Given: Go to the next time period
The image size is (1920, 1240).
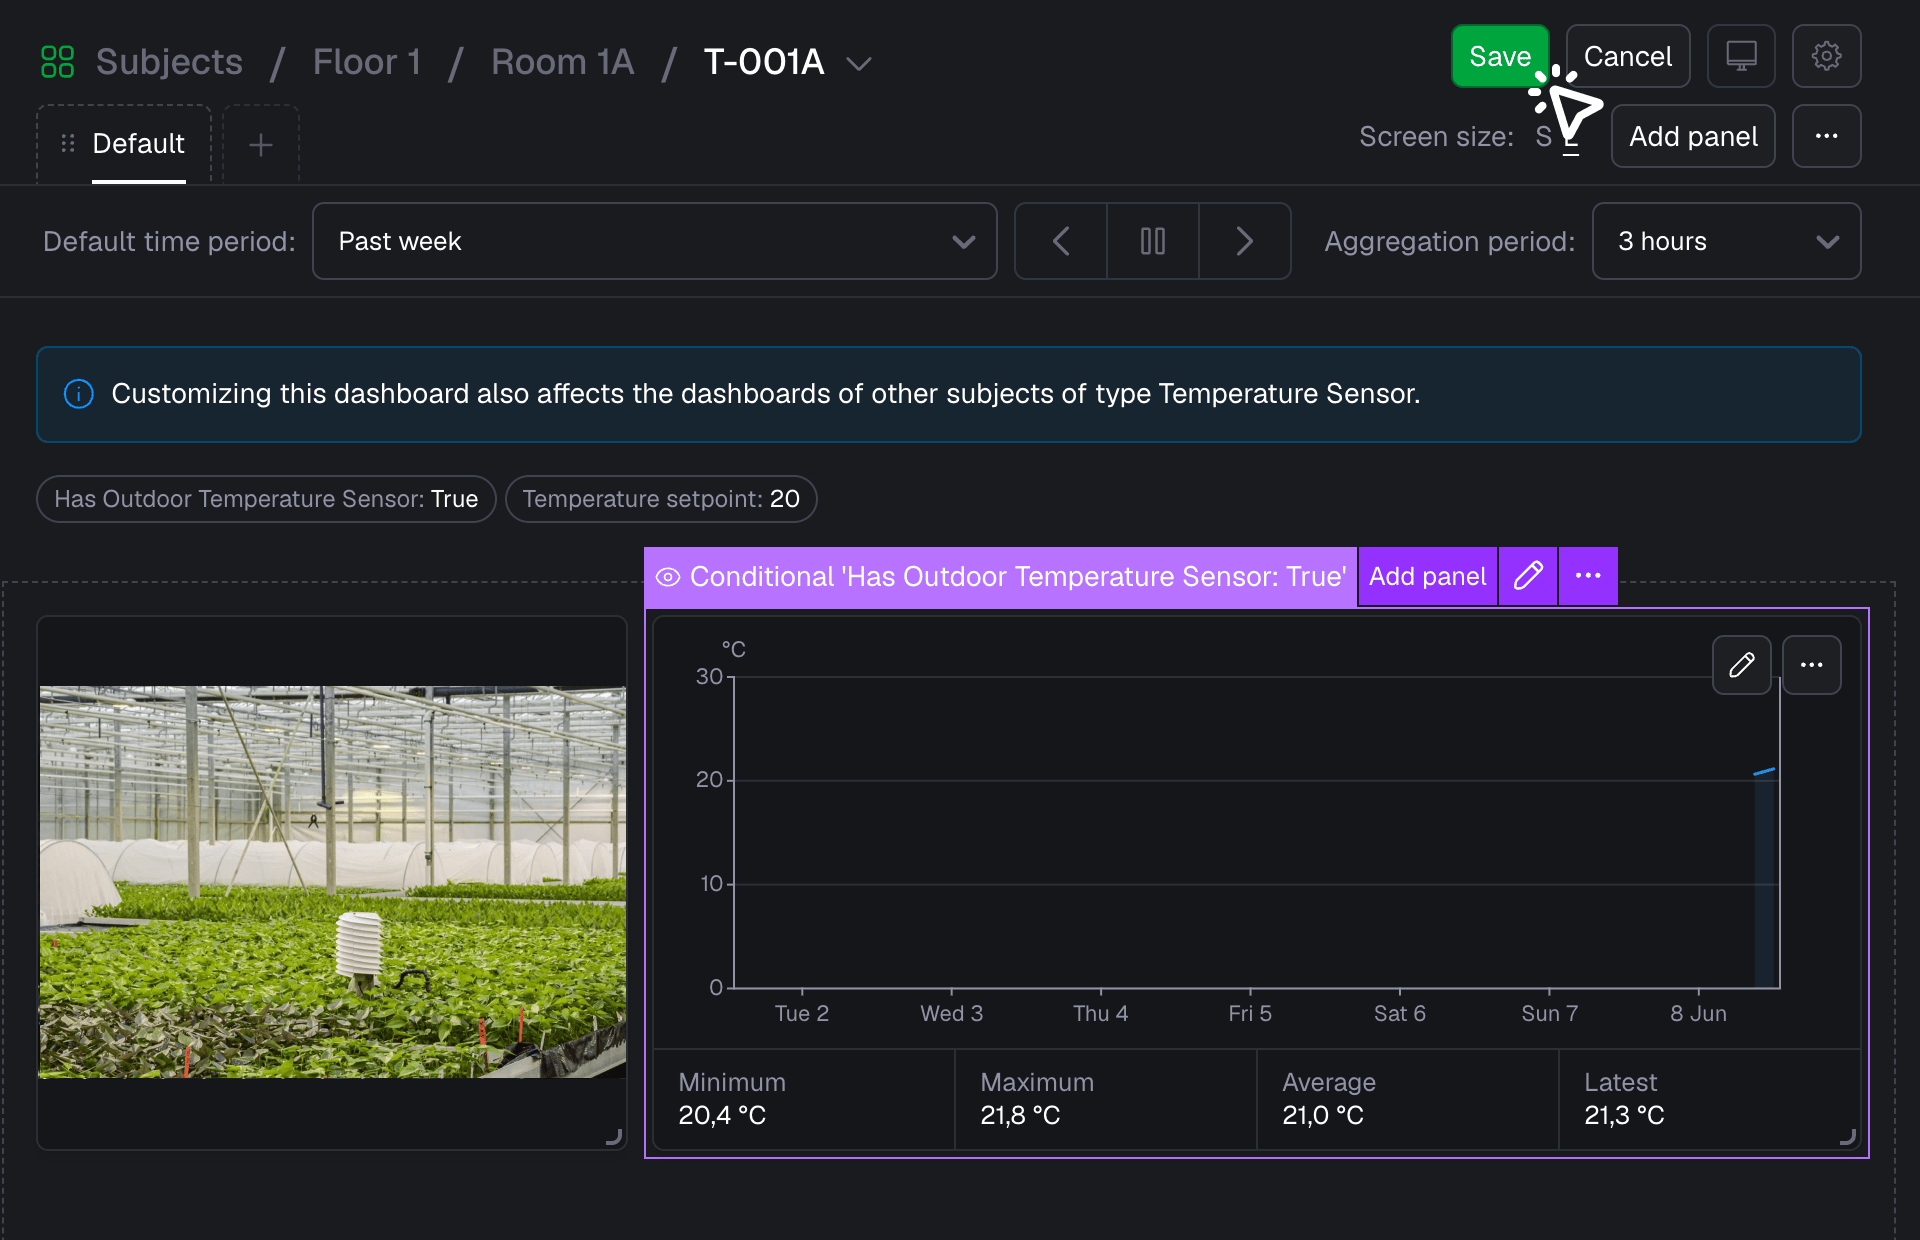Looking at the screenshot, I should tap(1245, 241).
